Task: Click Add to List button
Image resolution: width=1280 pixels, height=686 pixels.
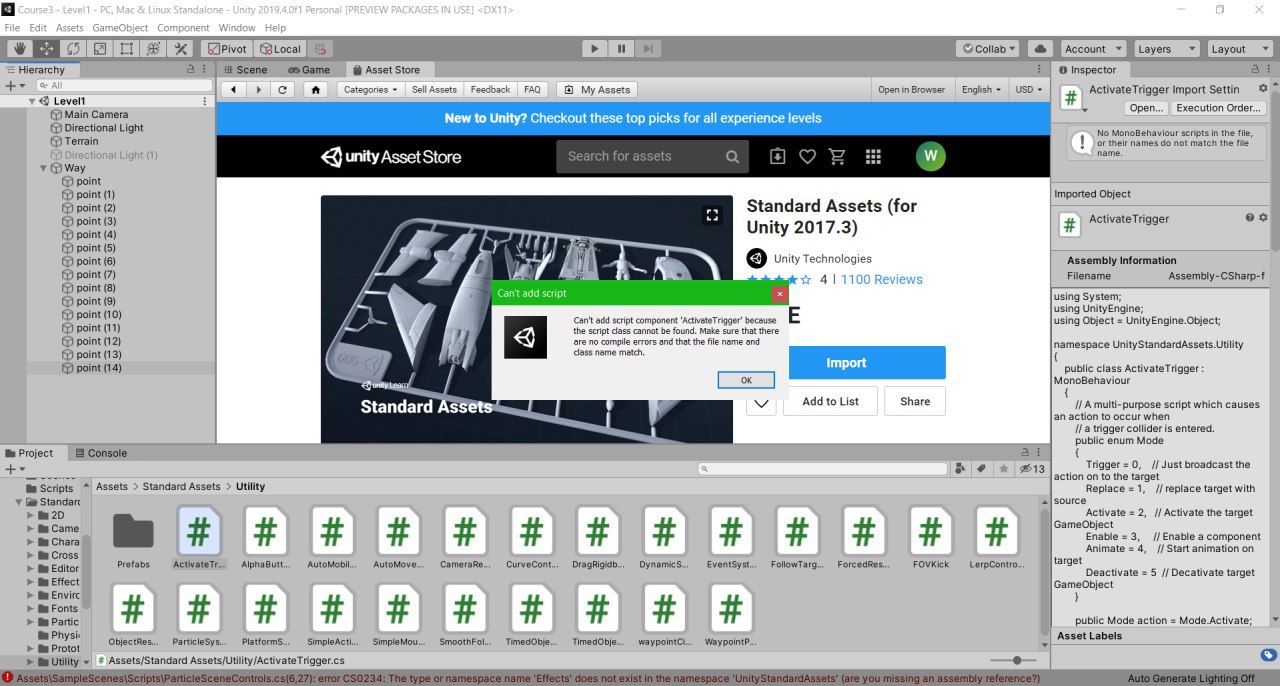Action: pyautogui.click(x=830, y=401)
